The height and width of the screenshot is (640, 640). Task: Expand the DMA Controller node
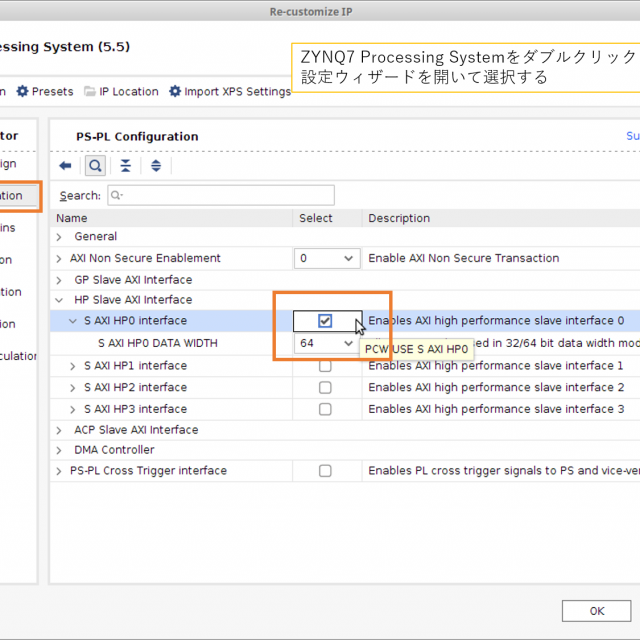click(60, 450)
